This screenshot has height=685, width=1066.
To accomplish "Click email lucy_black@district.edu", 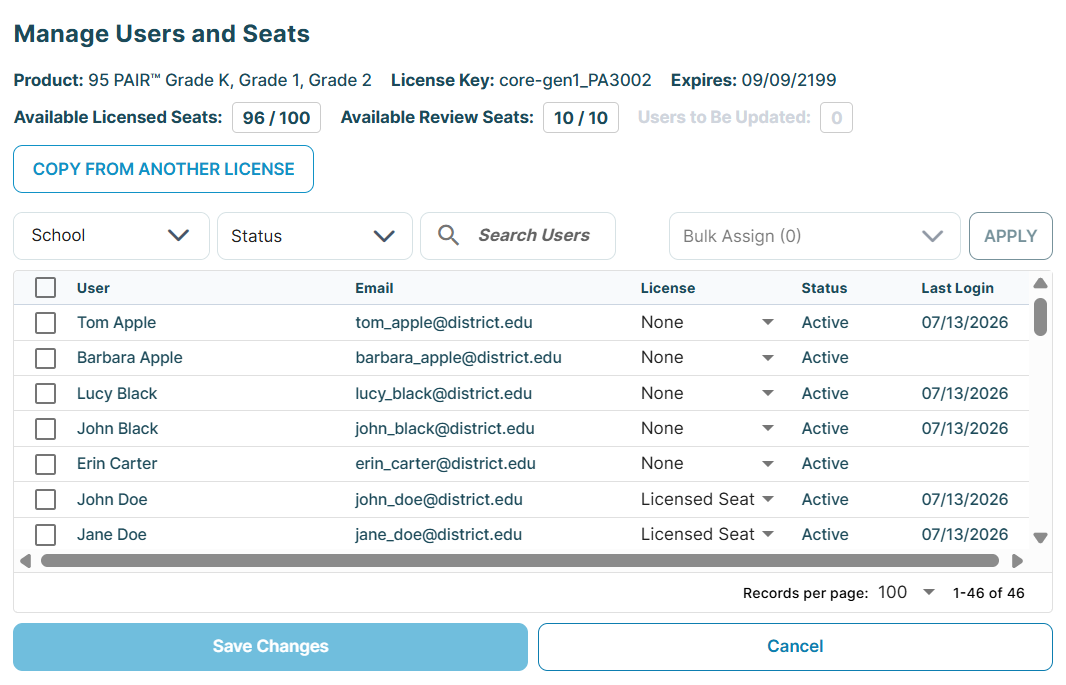I will [x=443, y=393].
